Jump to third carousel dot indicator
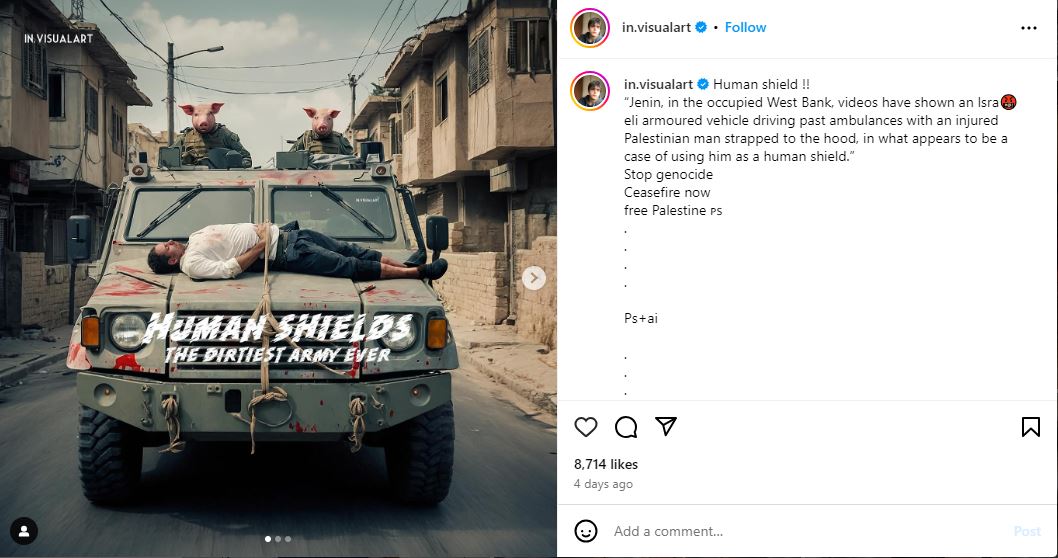This screenshot has height=558, width=1058. [x=288, y=539]
